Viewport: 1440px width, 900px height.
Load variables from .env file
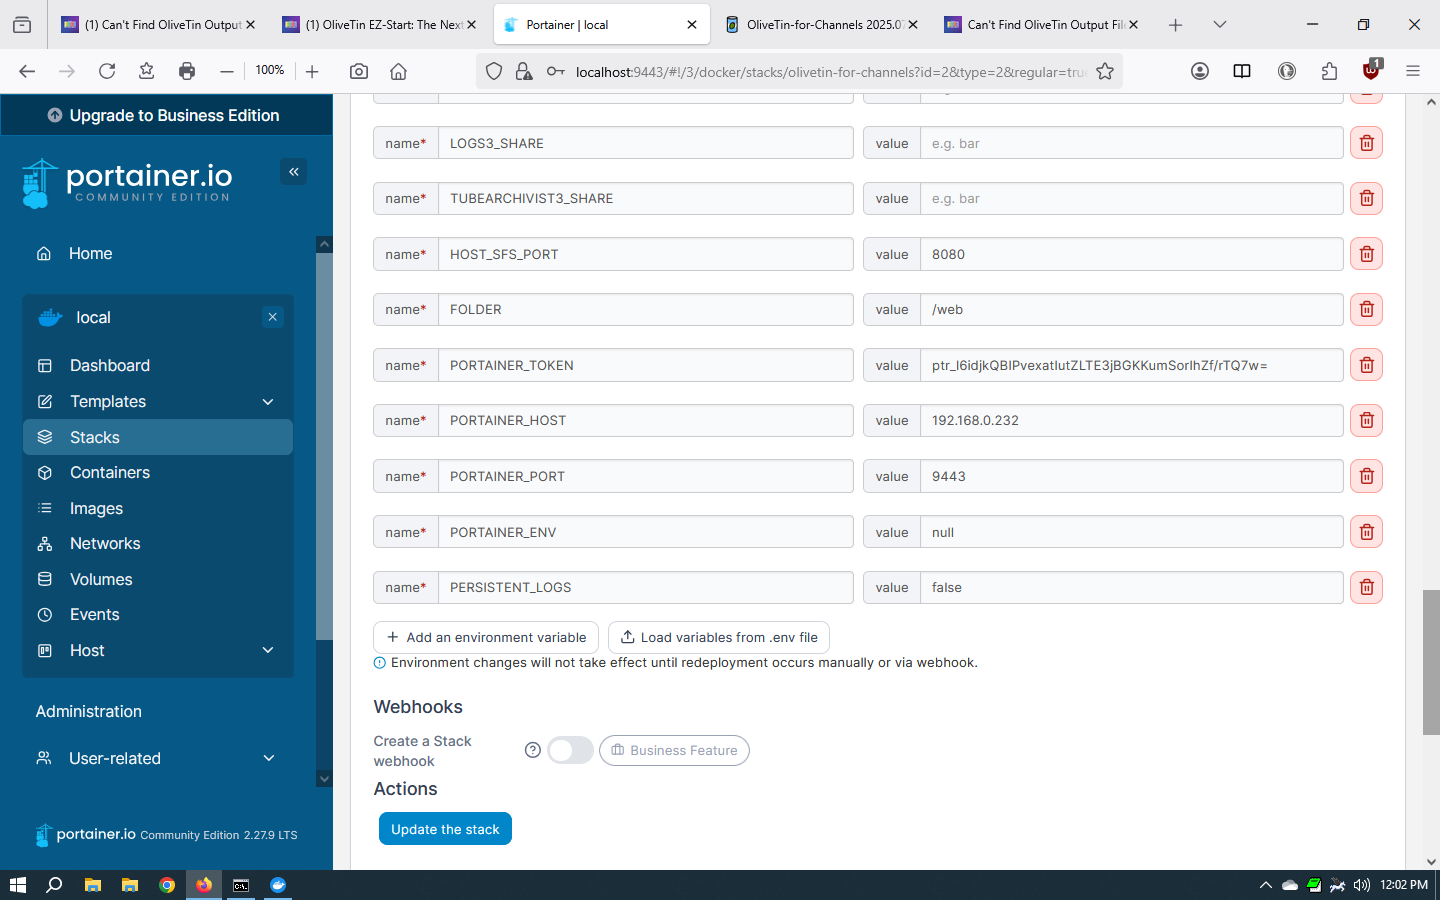click(719, 638)
